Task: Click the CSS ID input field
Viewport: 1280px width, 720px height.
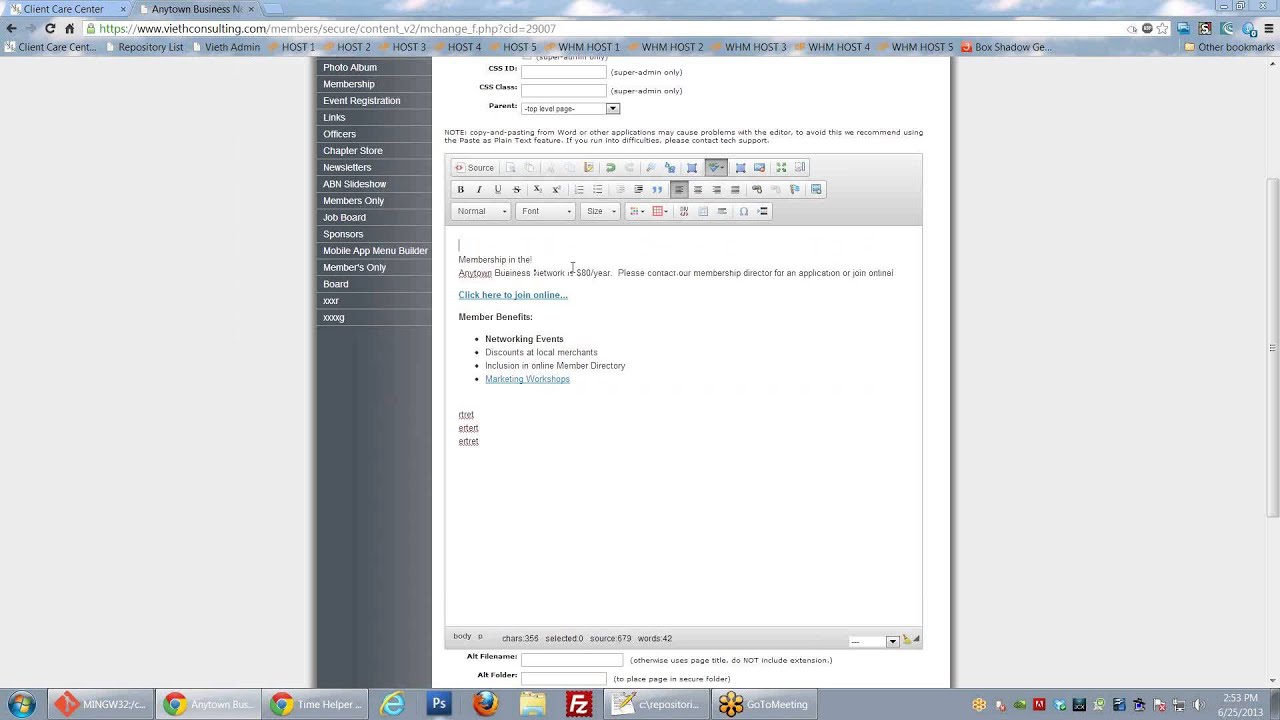Action: 563,72
